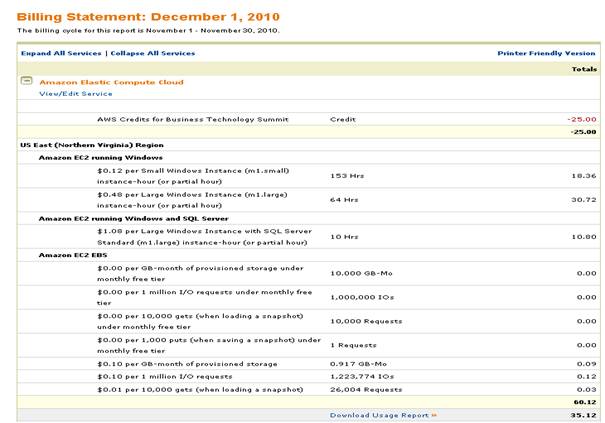Click the 0.09 charge amount
Viewport: 605px width, 423px height.
point(586,364)
